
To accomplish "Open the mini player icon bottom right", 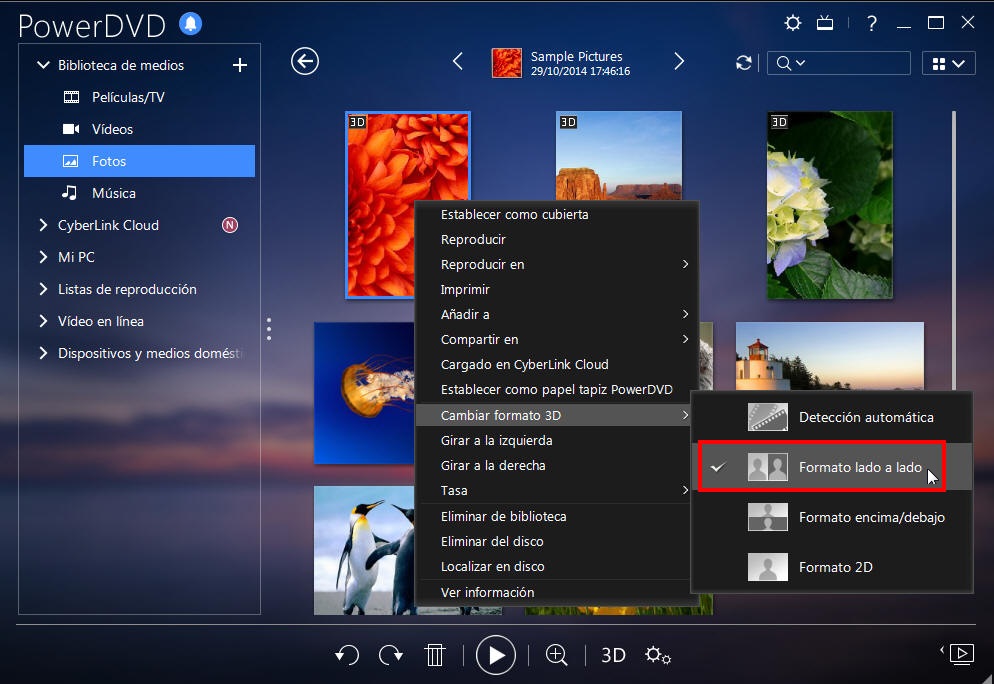I will 961,654.
